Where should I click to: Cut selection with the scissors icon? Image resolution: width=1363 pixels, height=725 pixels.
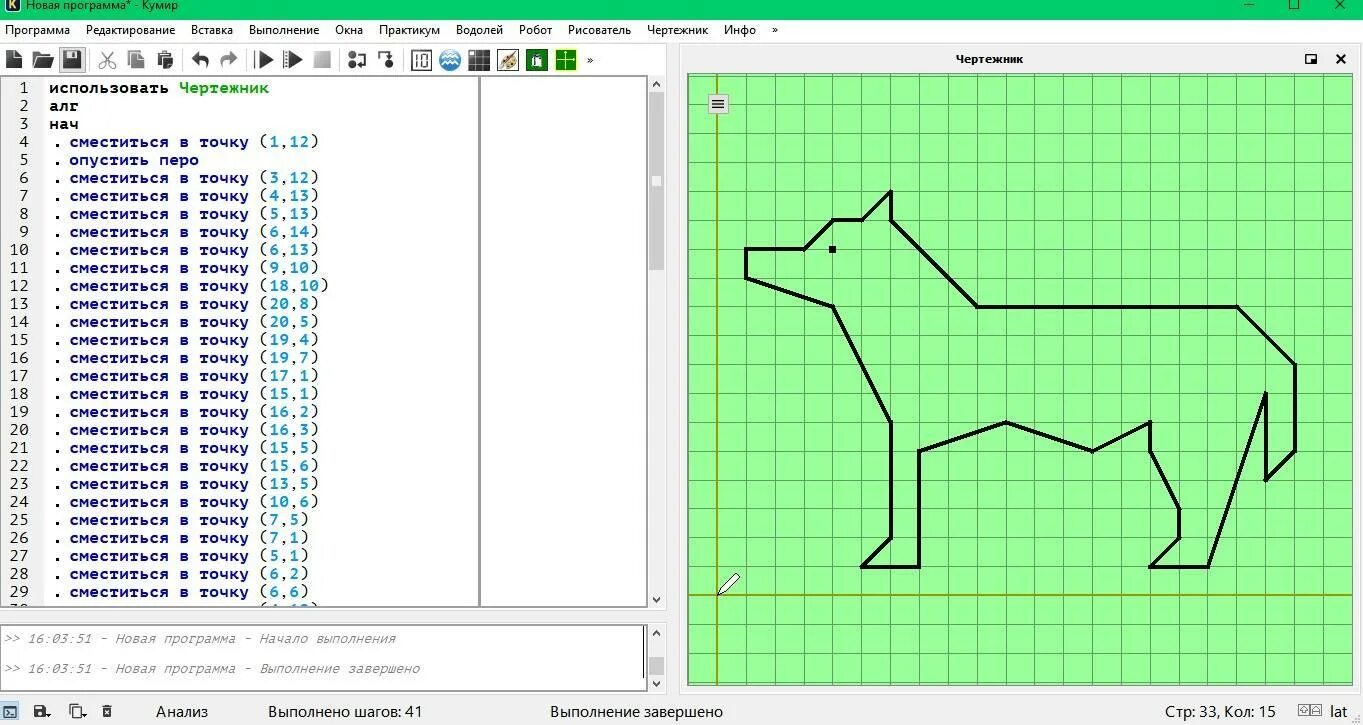tap(107, 60)
